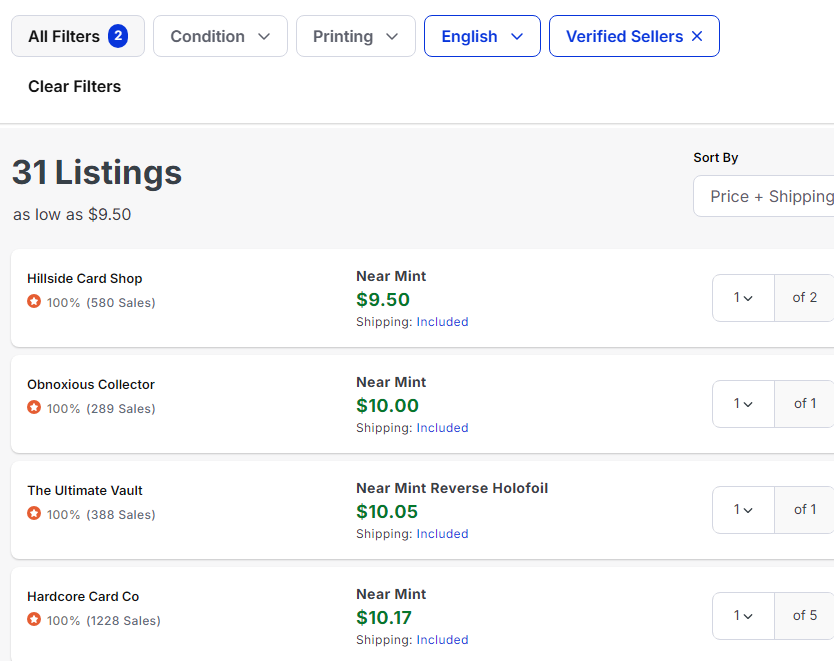Click Shipping Included link on $9.50 listing

click(442, 322)
